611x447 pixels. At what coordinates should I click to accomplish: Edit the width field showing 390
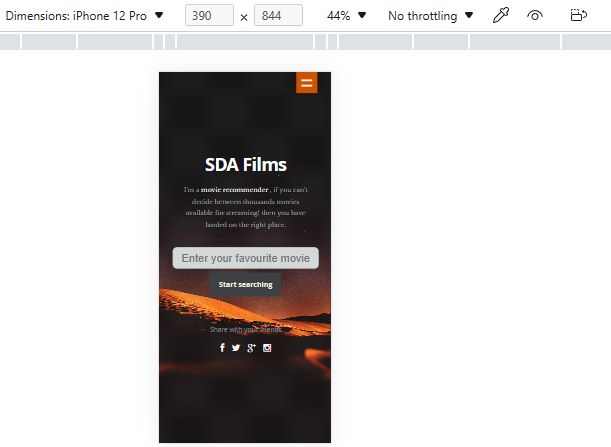pyautogui.click(x=209, y=16)
